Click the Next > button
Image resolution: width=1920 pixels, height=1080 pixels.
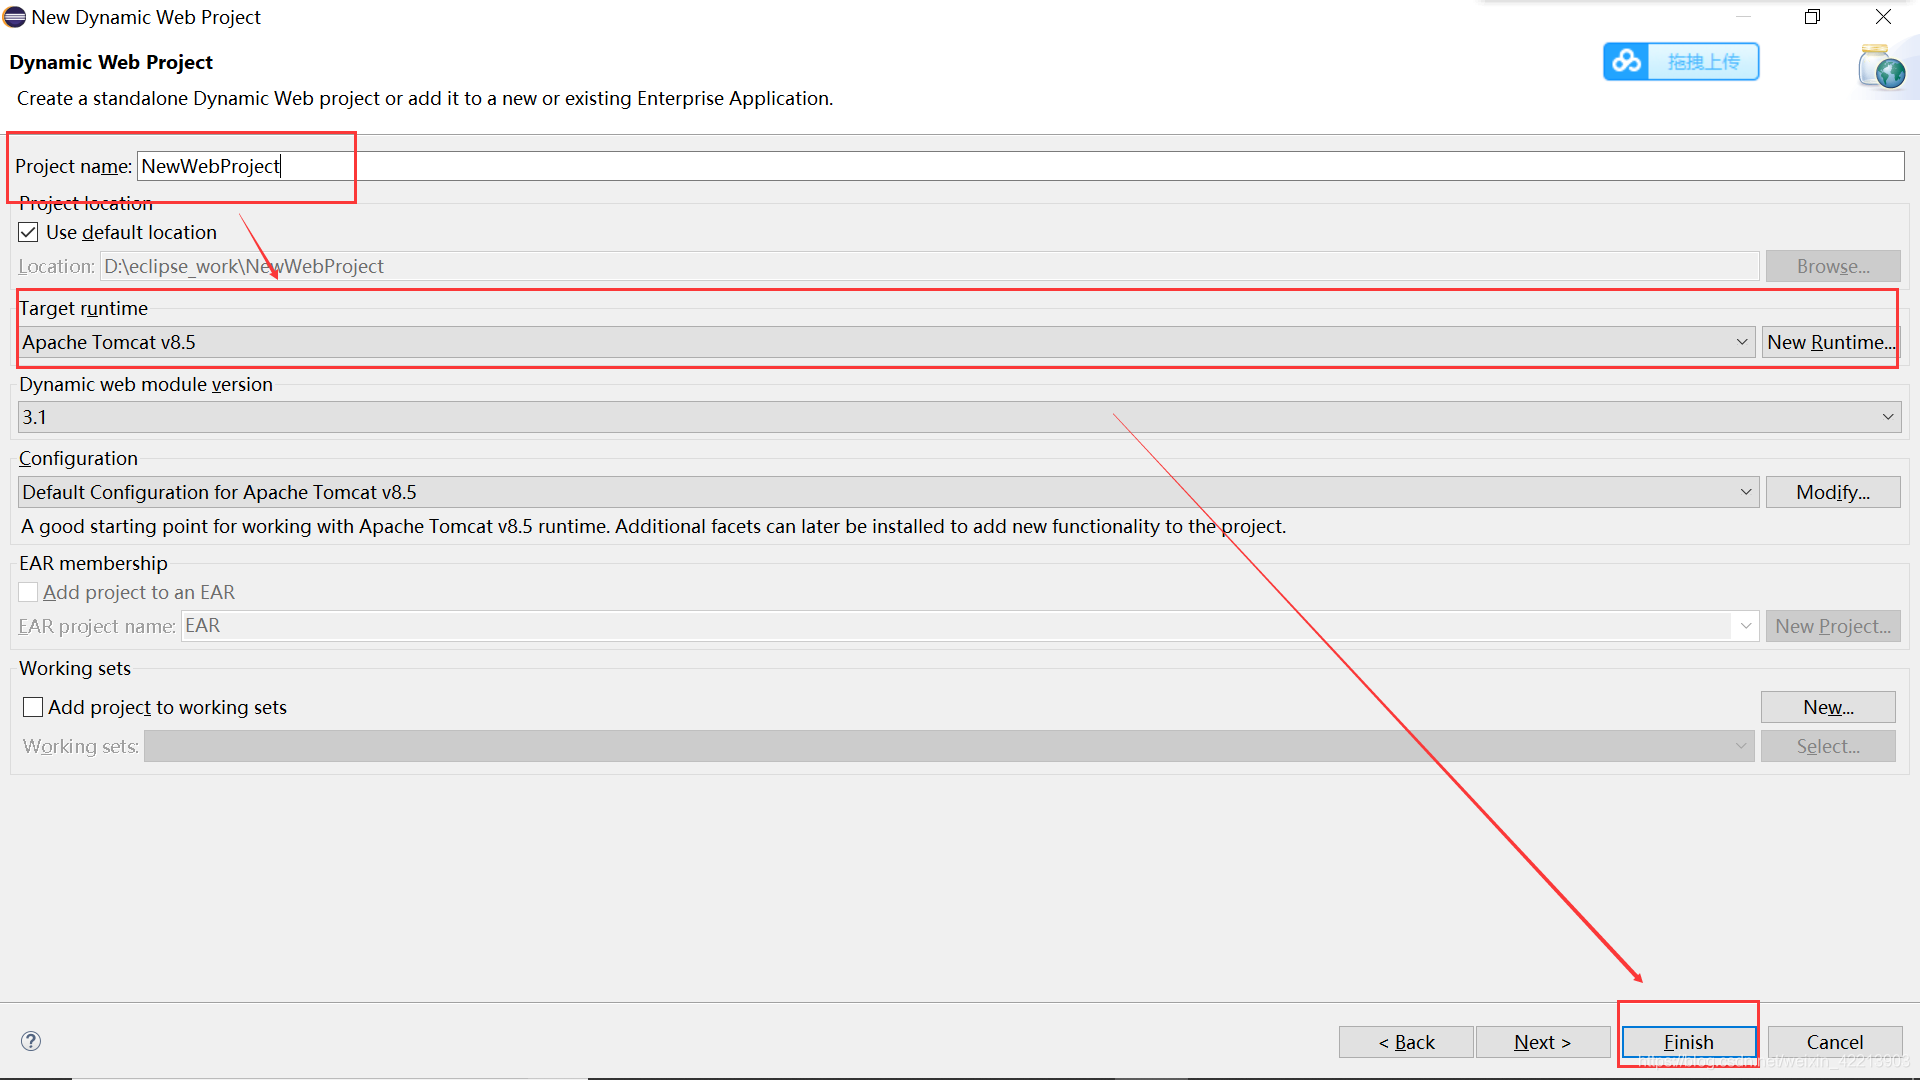tap(1542, 1042)
